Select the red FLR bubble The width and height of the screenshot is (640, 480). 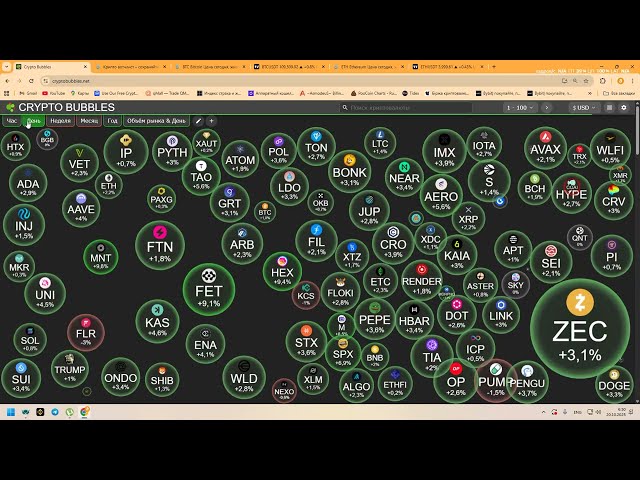coord(86,333)
